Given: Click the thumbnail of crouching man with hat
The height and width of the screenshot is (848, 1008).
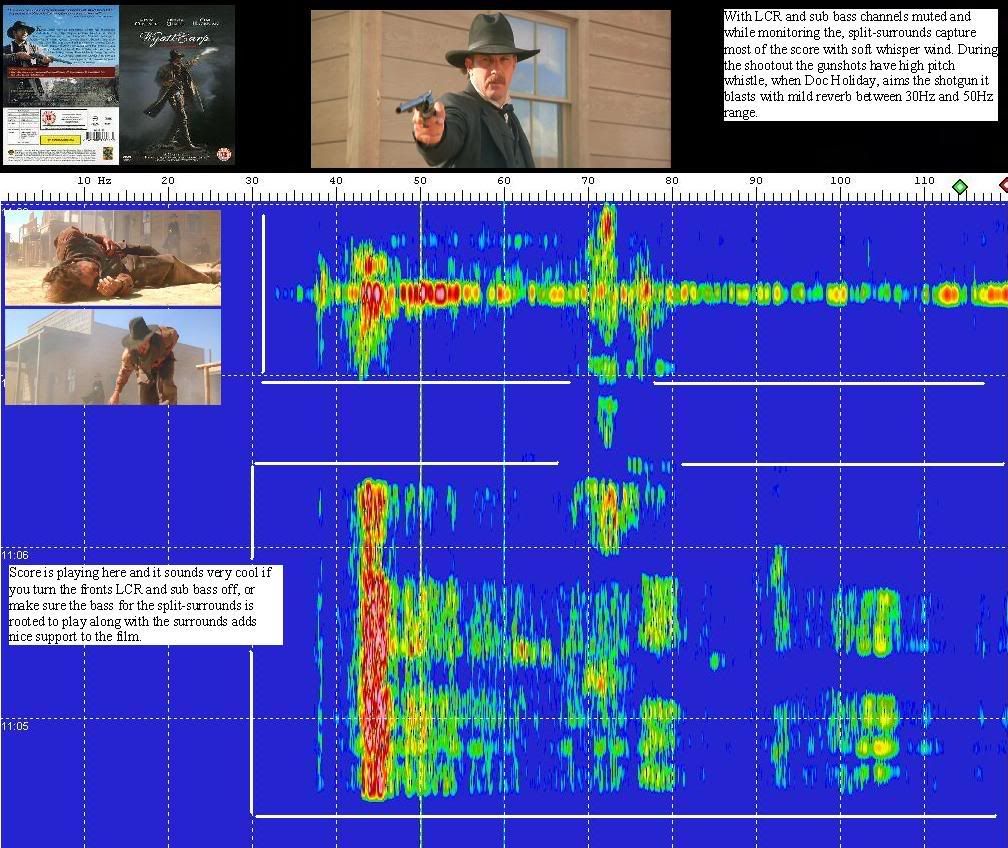Looking at the screenshot, I should 112,357.
